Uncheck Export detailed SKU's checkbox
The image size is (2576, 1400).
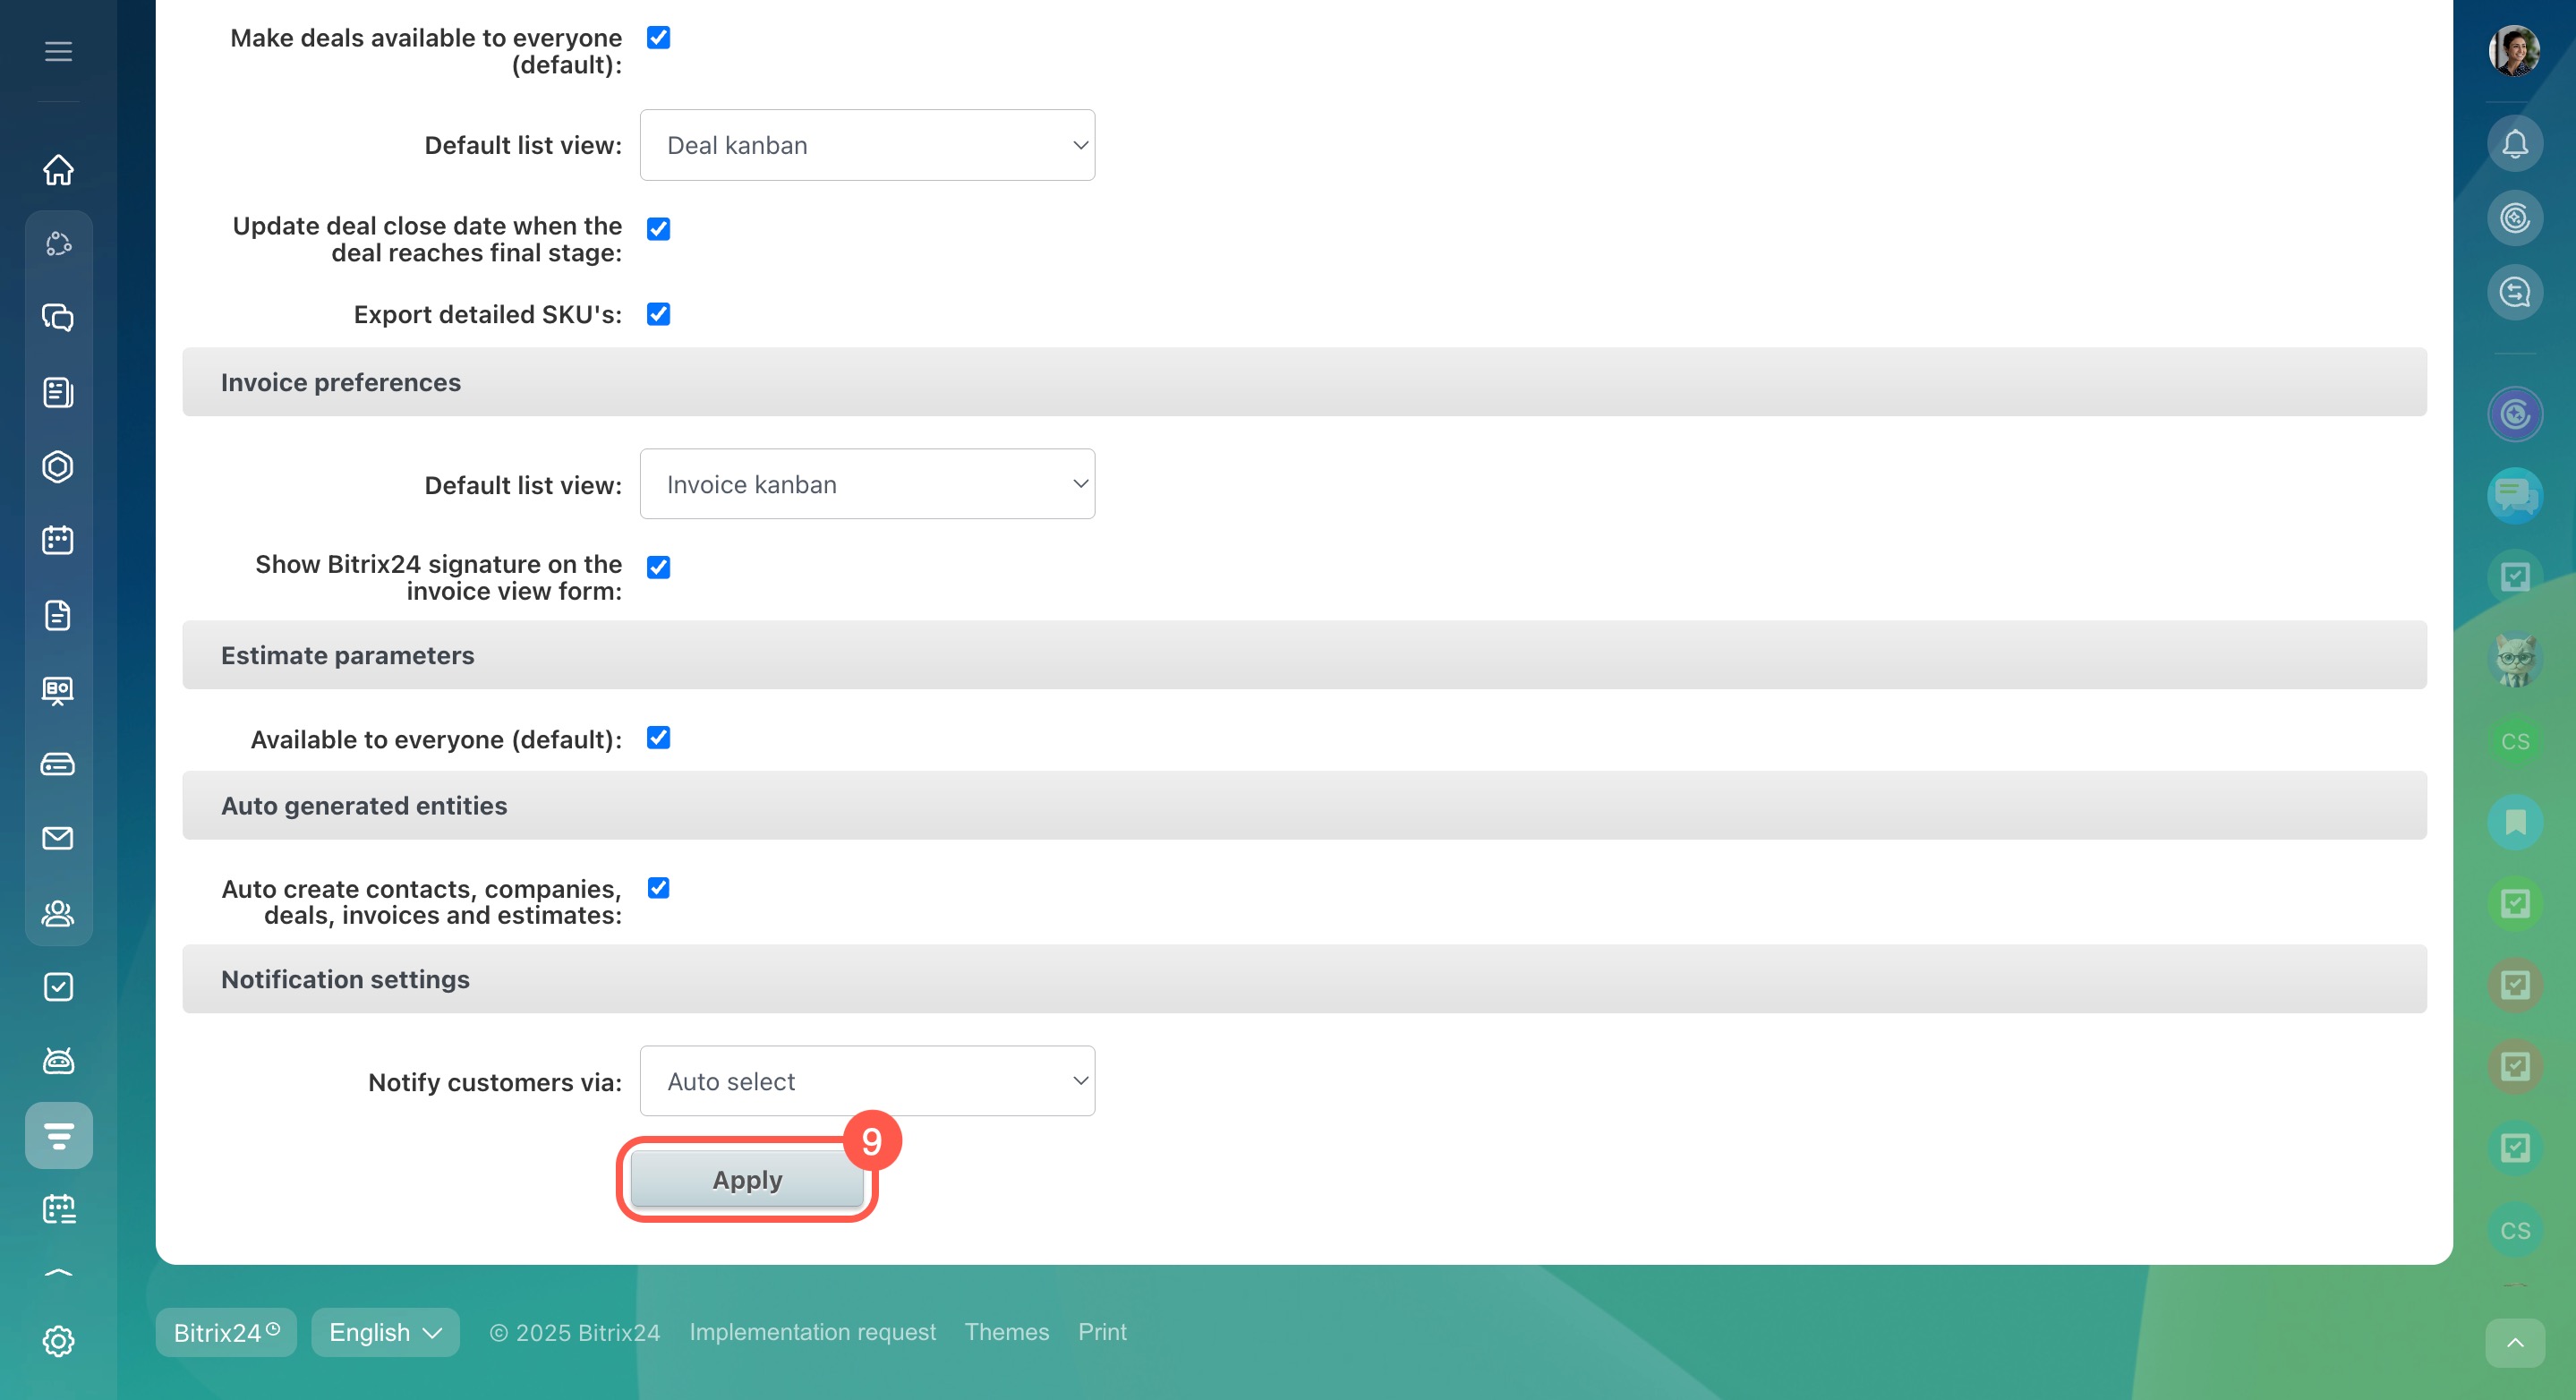pos(658,314)
